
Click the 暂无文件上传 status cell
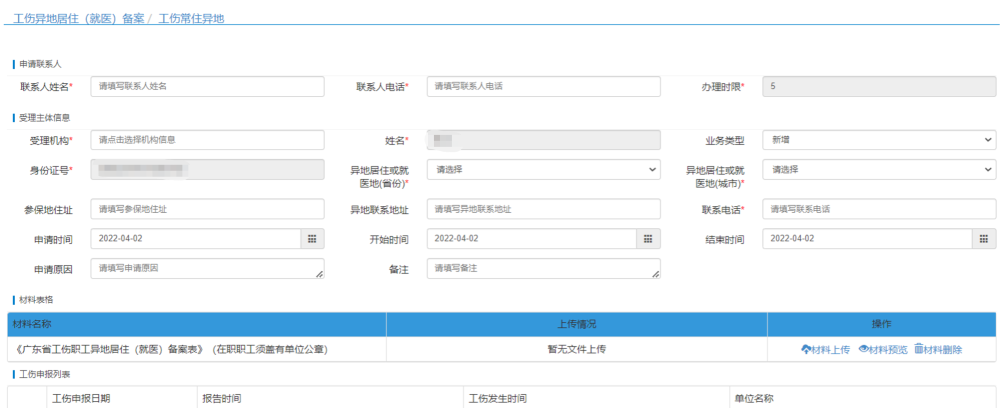pyautogui.click(x=577, y=349)
